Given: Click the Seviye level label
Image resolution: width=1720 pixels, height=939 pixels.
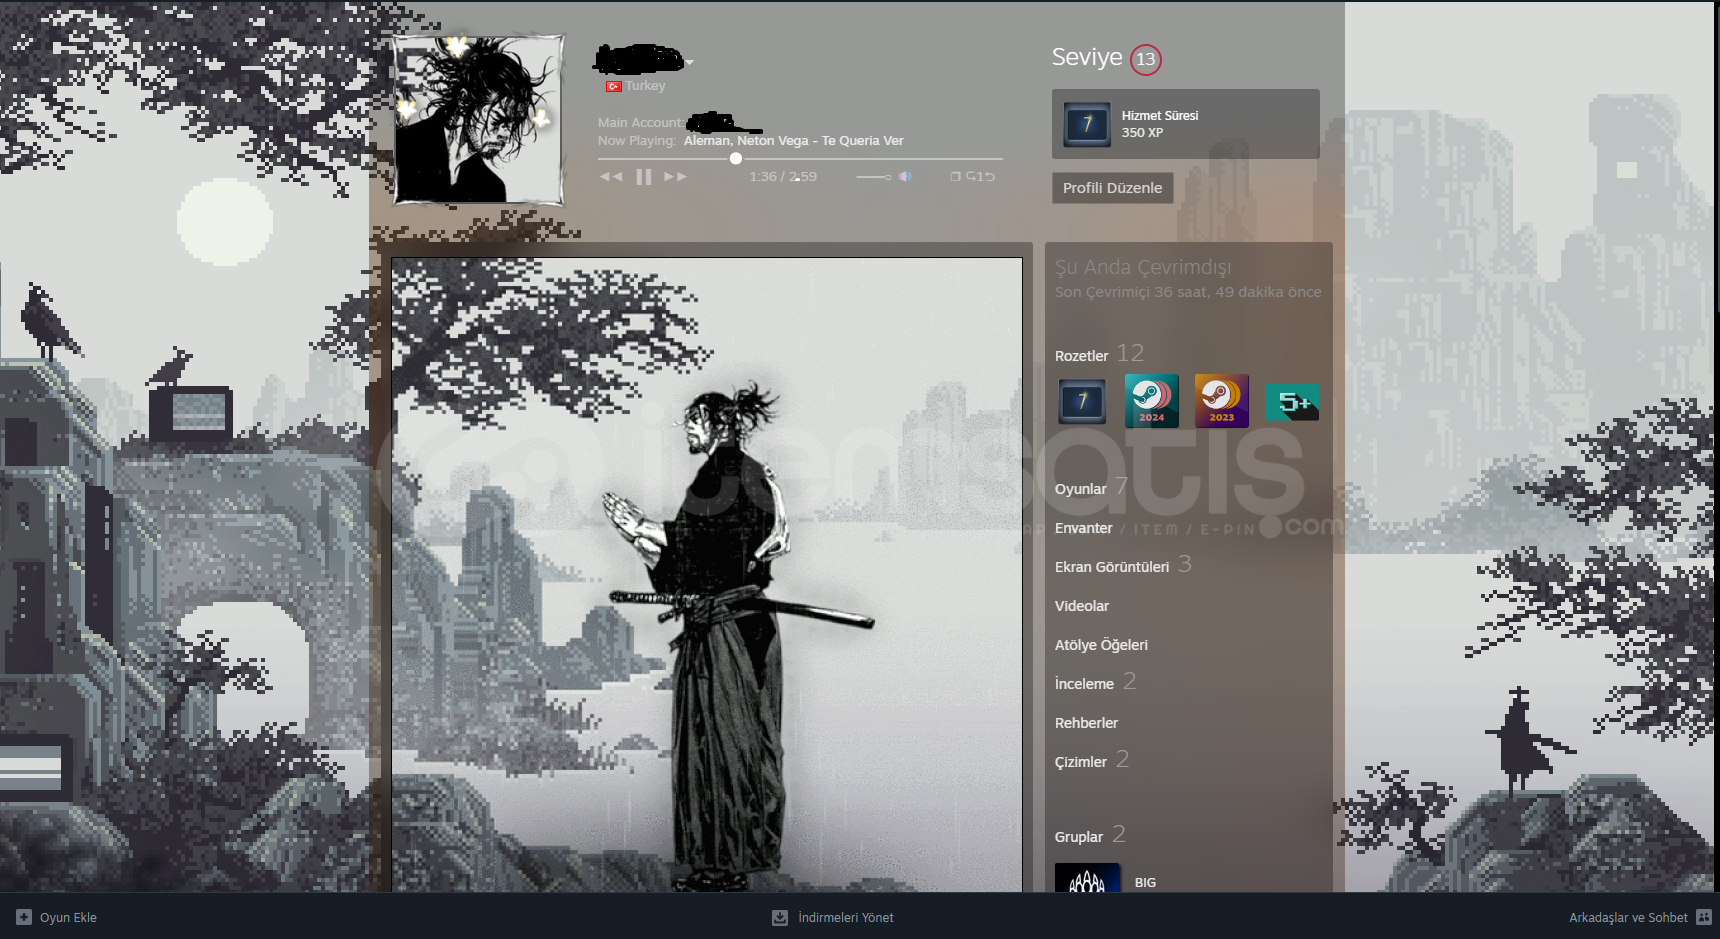Looking at the screenshot, I should click(1087, 58).
